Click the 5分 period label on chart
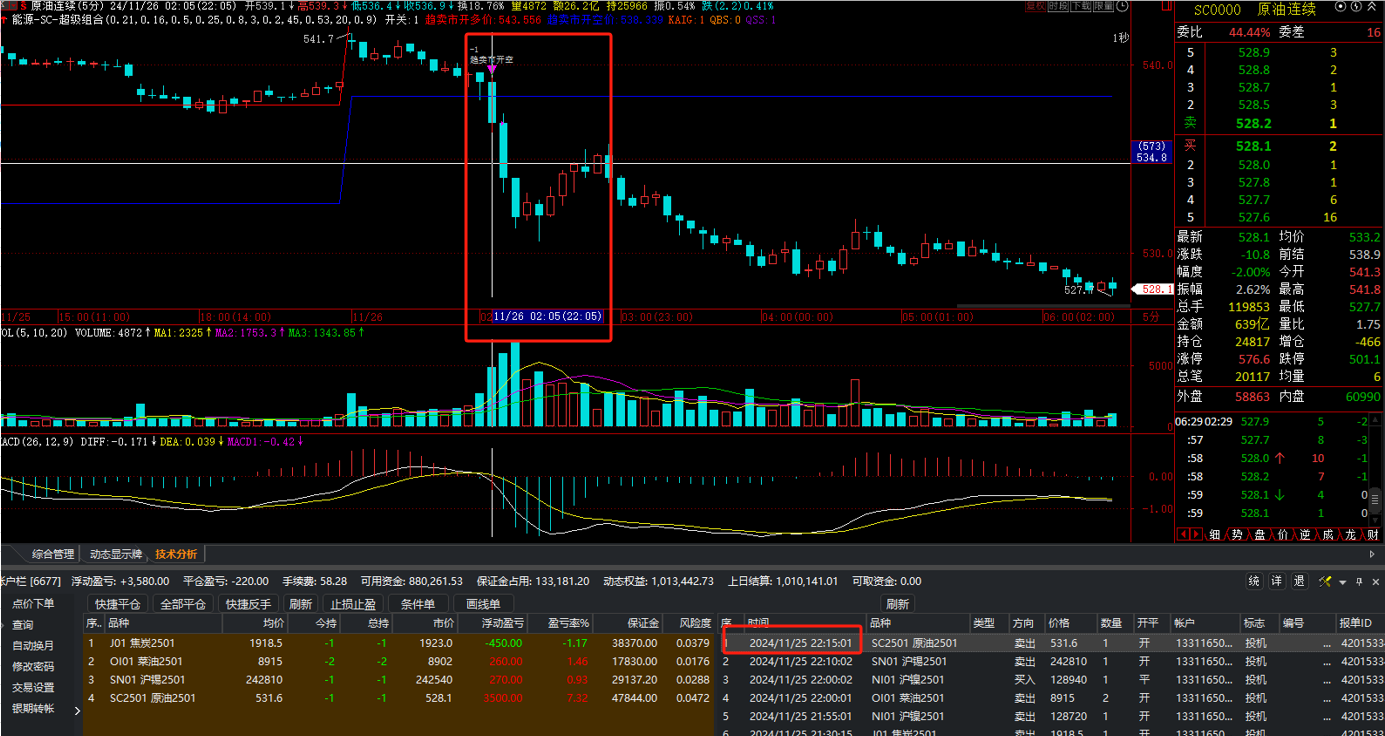 tap(1150, 316)
